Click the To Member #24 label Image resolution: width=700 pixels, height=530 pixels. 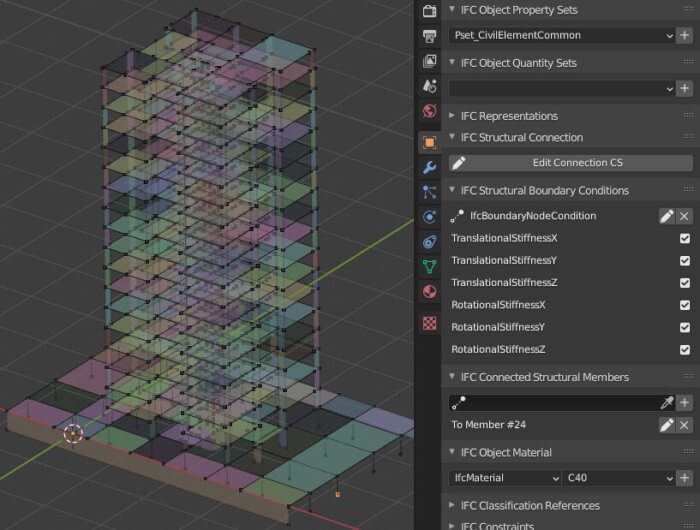click(x=488, y=425)
